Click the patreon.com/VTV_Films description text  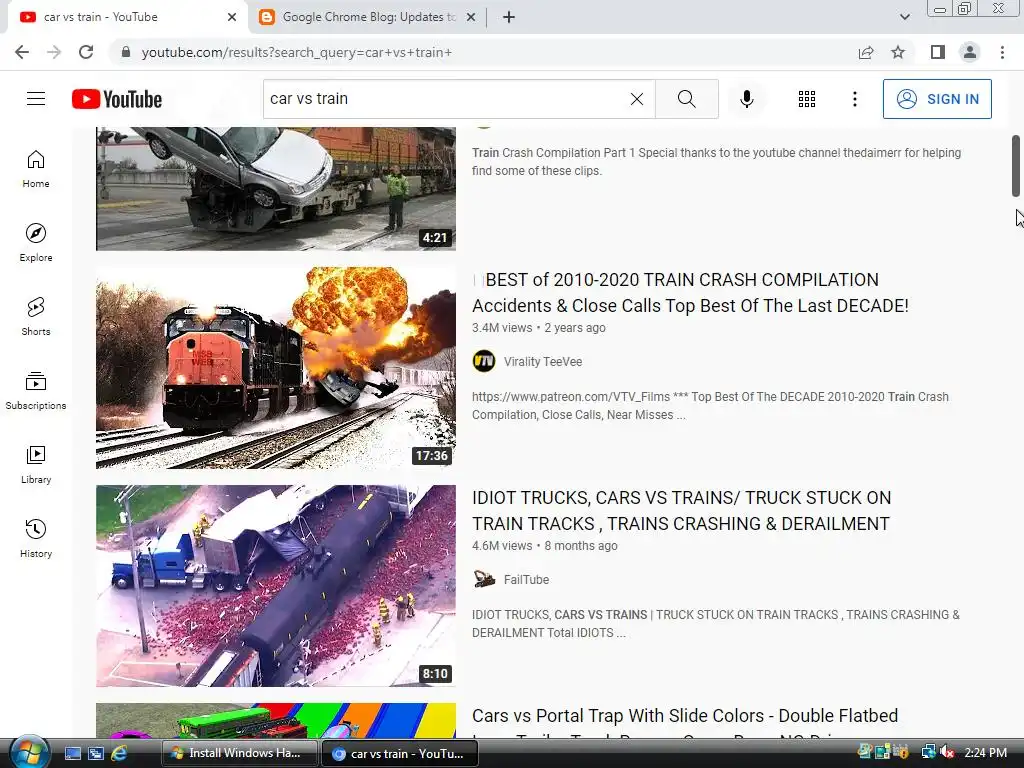(711, 406)
